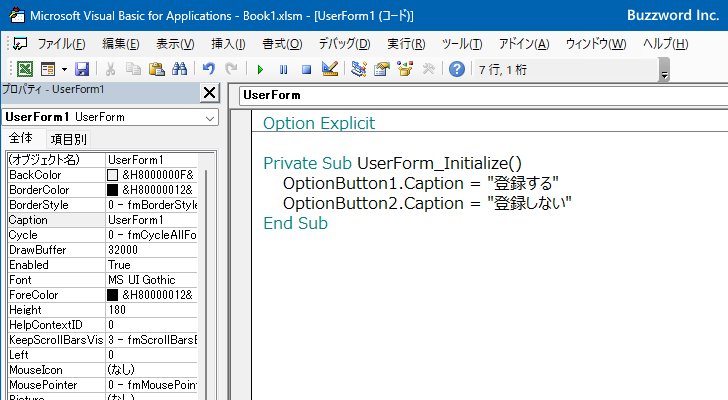Open the Toolbox wrench icon
The width and height of the screenshot is (728, 400).
click(x=429, y=70)
